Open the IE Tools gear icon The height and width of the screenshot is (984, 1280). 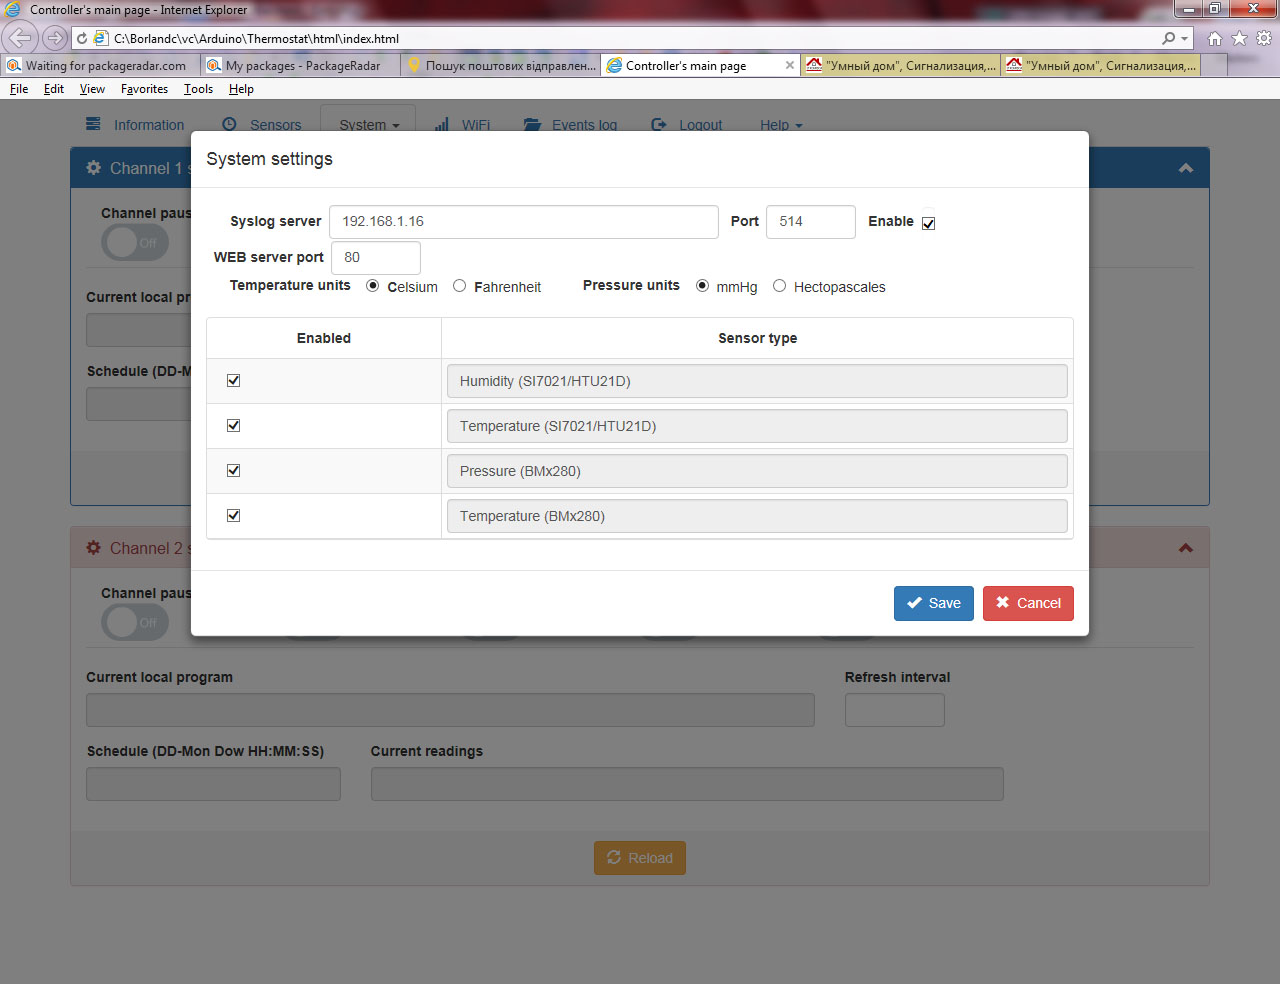pos(1264,38)
